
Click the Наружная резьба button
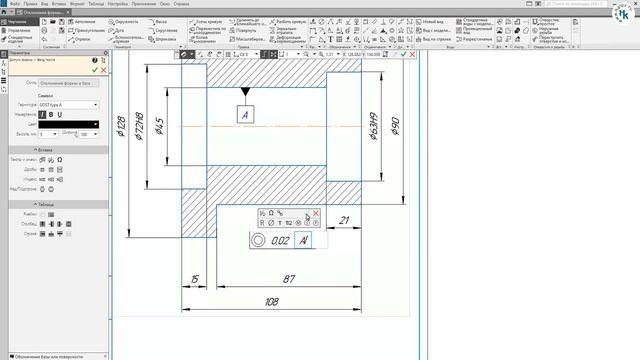tap(545, 31)
